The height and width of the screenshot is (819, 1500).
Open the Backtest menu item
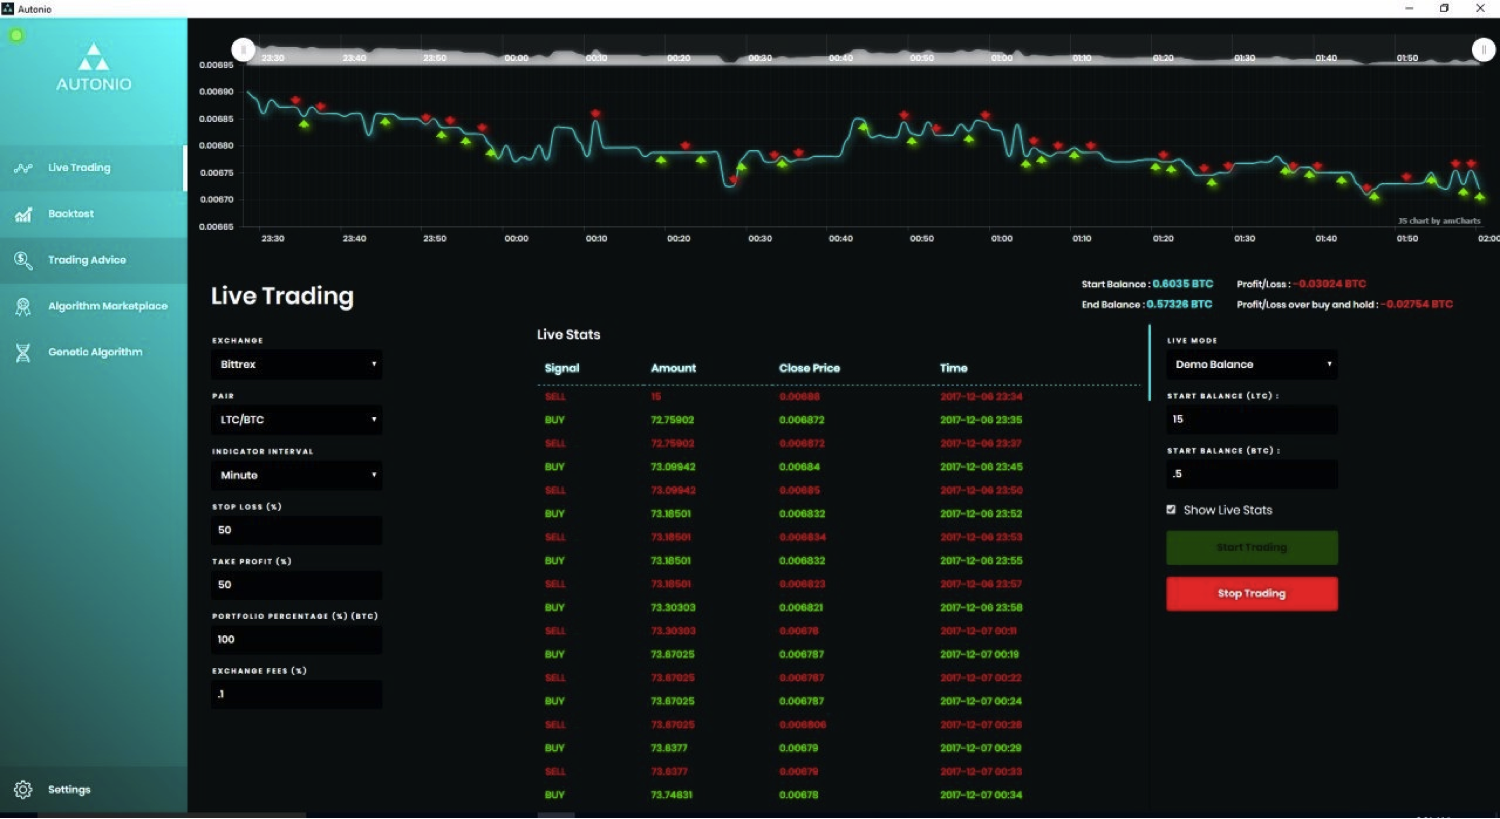93,214
